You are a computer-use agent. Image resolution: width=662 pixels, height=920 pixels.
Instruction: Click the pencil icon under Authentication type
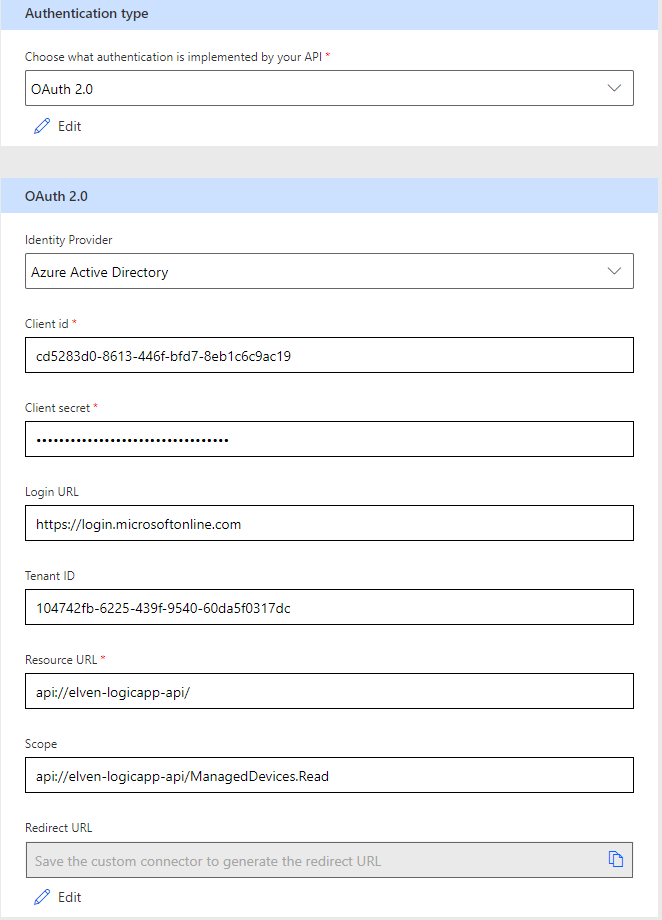pyautogui.click(x=42, y=126)
